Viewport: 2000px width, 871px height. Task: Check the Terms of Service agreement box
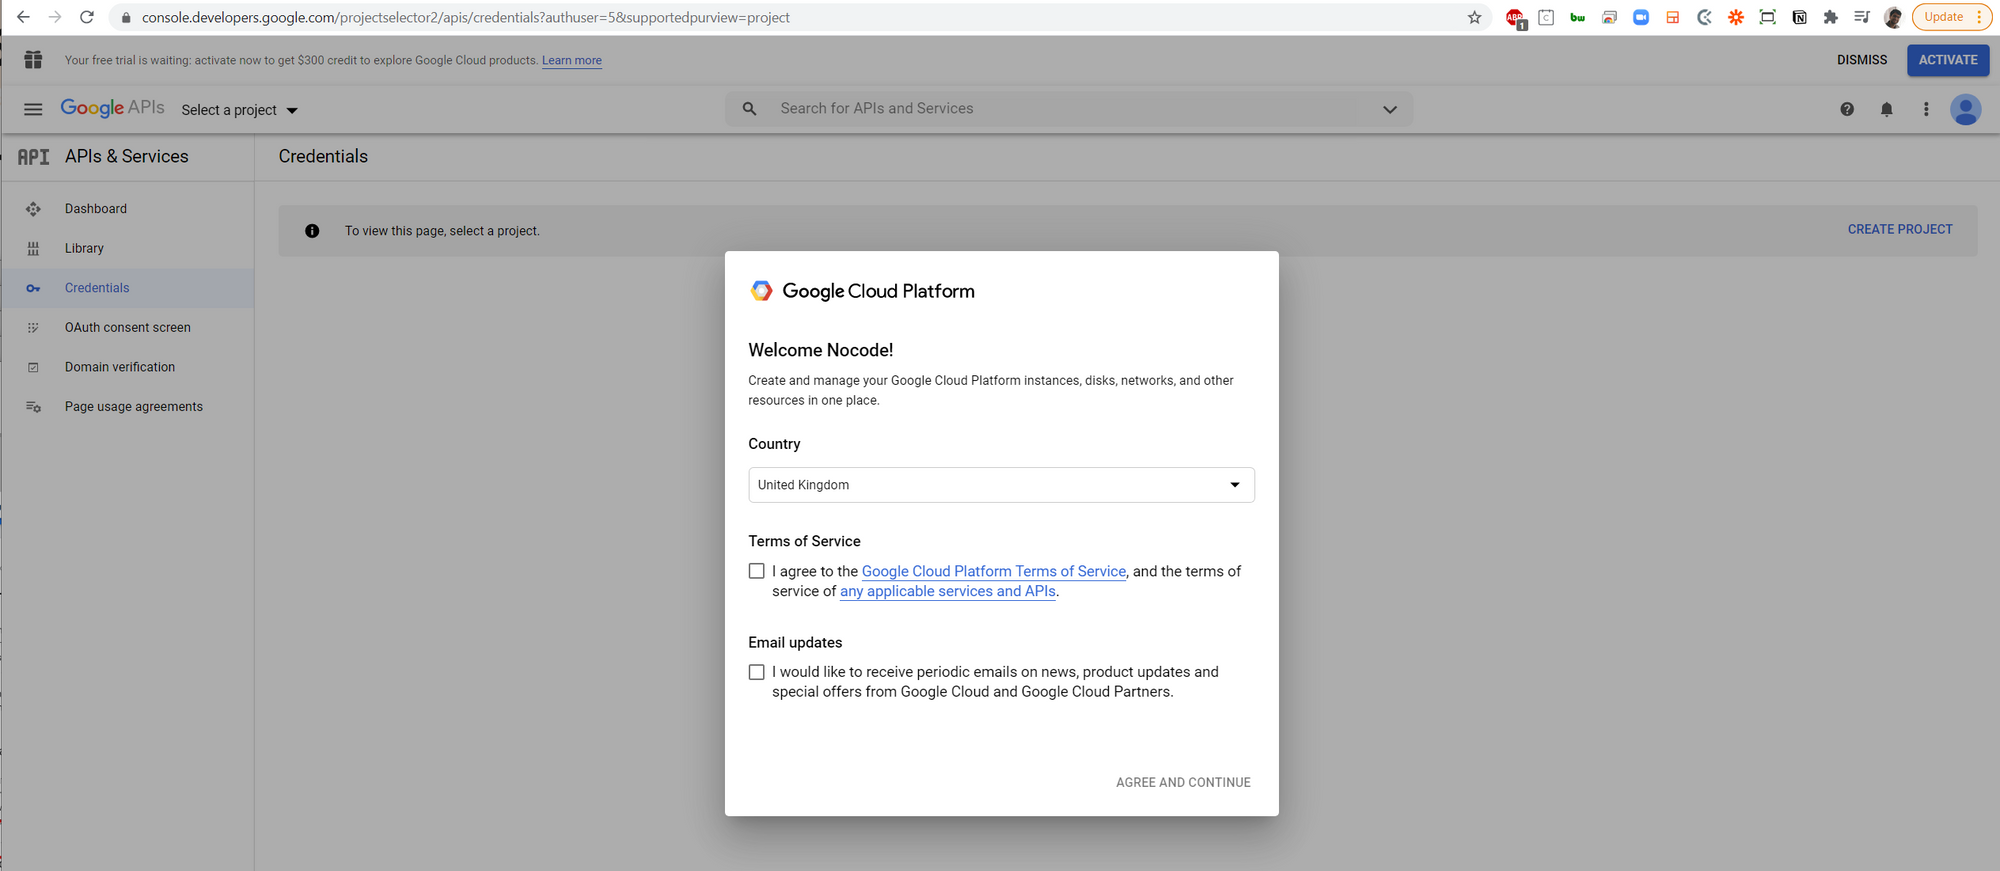(757, 571)
